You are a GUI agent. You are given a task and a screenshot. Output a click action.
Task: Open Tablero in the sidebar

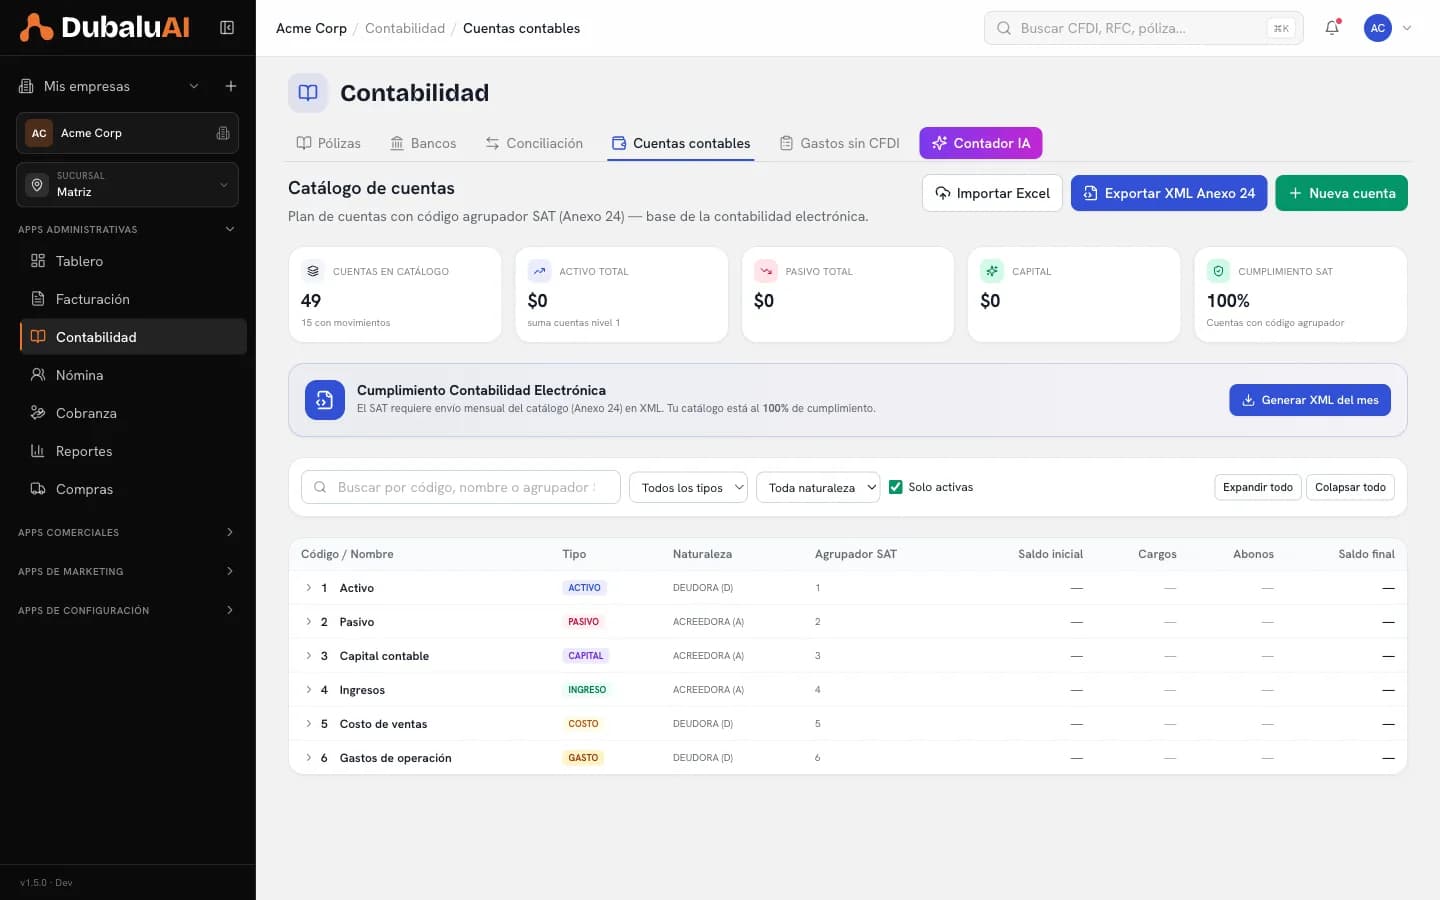click(x=133, y=261)
